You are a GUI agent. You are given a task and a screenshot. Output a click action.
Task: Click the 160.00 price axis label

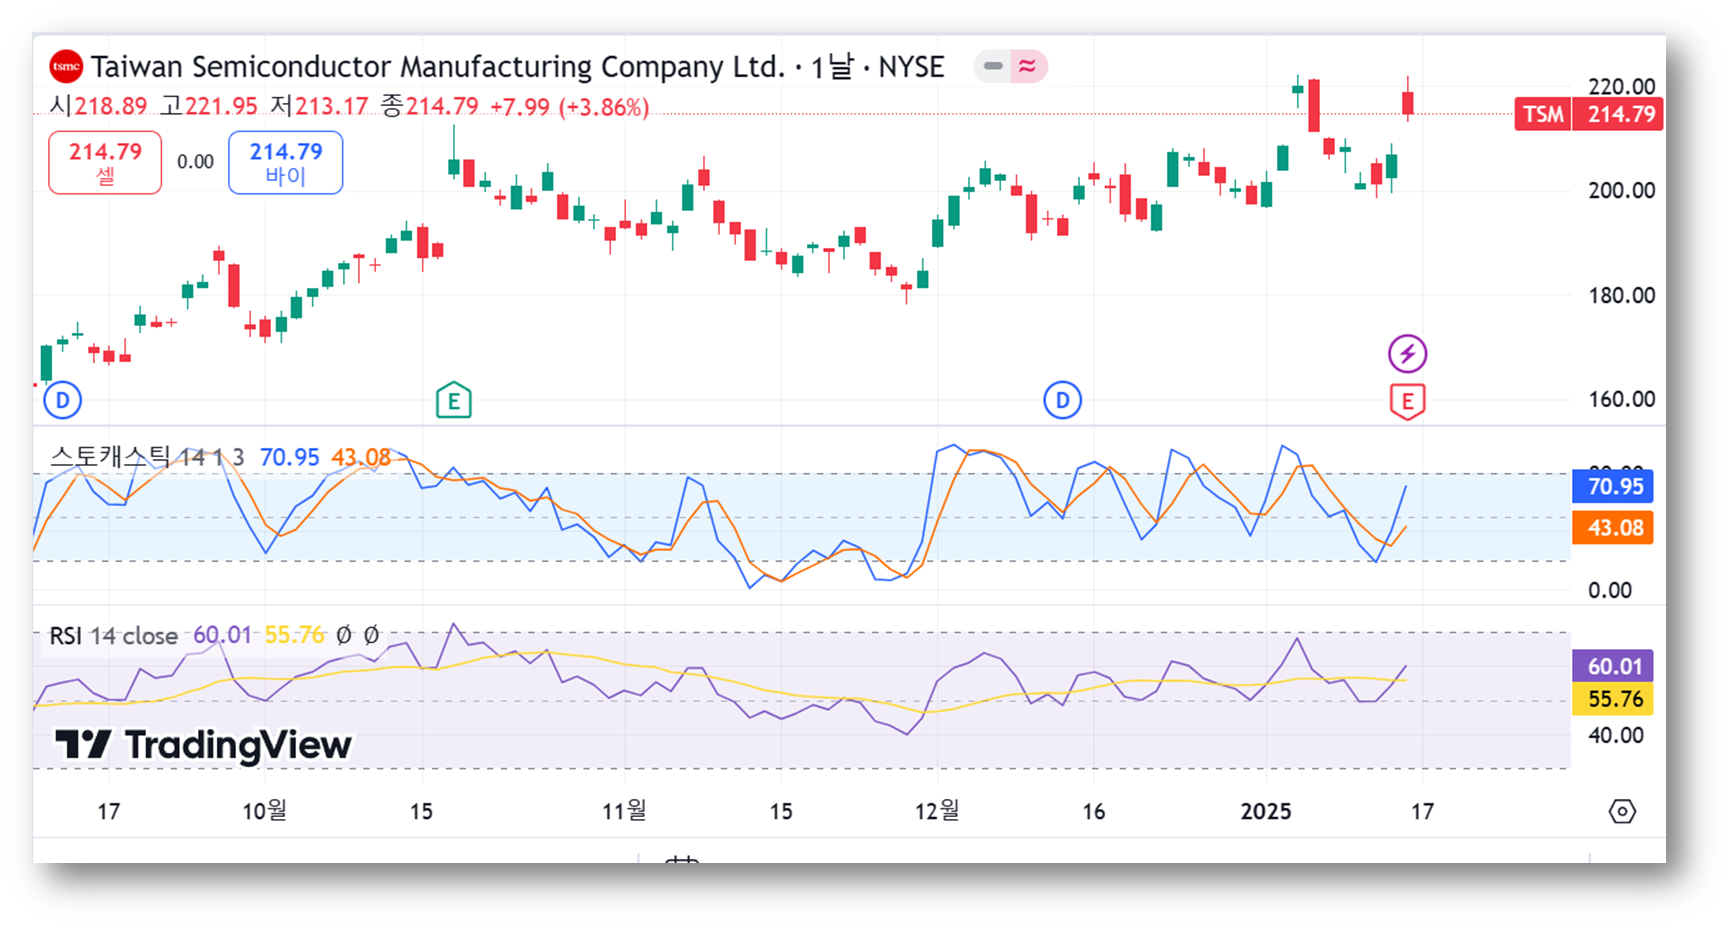click(x=1621, y=399)
